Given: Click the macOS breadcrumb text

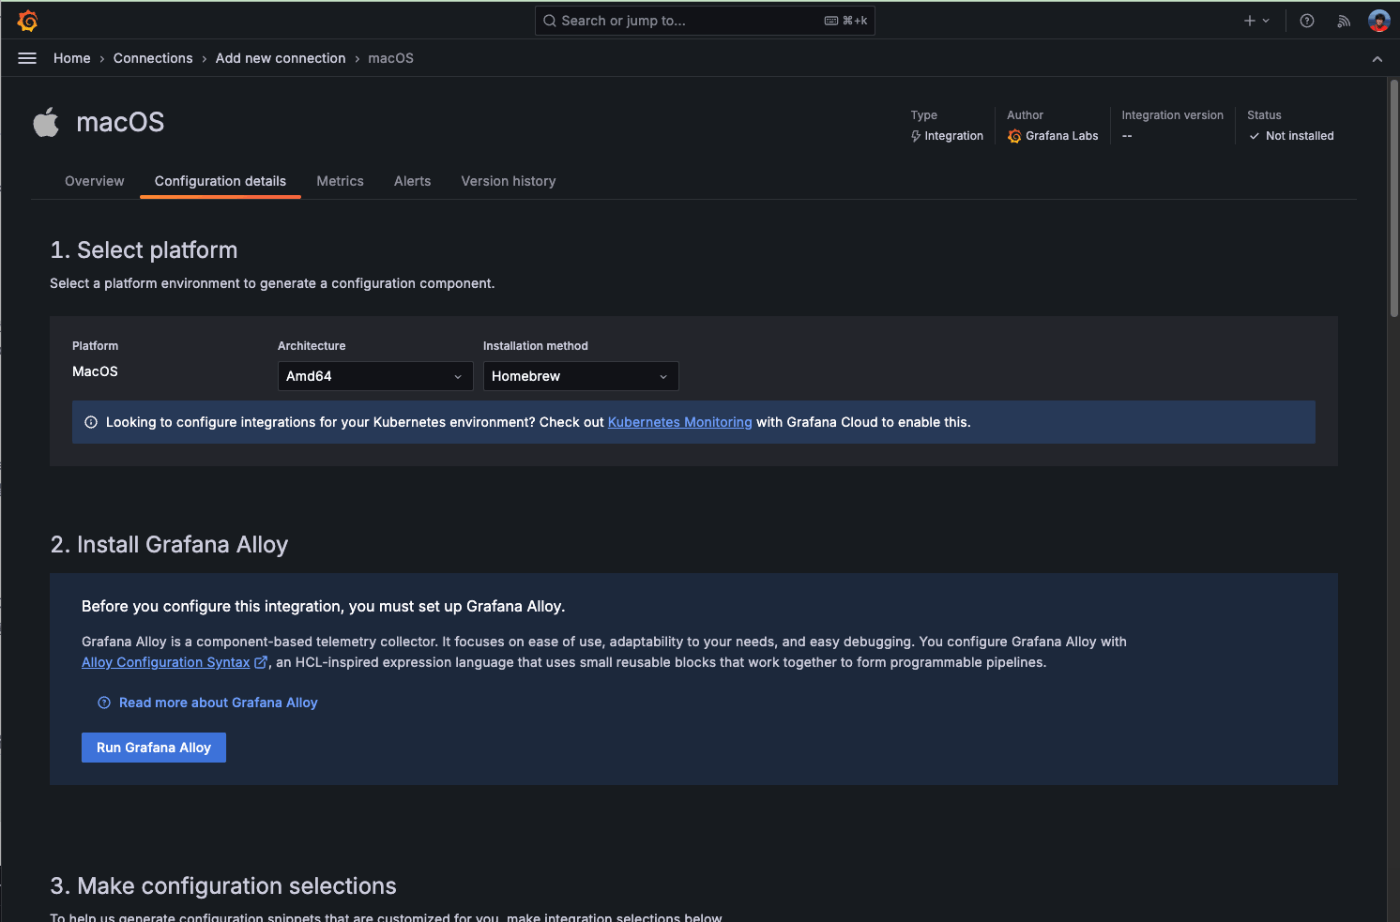Looking at the screenshot, I should (x=391, y=58).
